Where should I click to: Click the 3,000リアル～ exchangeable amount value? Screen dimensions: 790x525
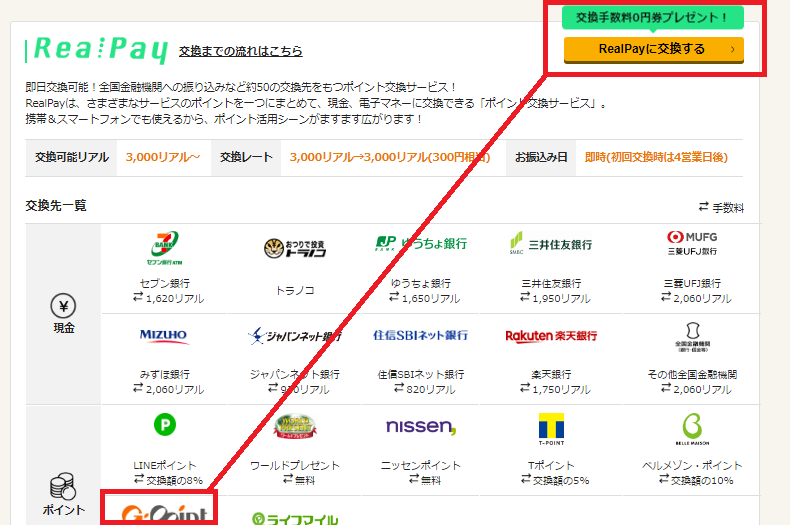click(x=163, y=157)
